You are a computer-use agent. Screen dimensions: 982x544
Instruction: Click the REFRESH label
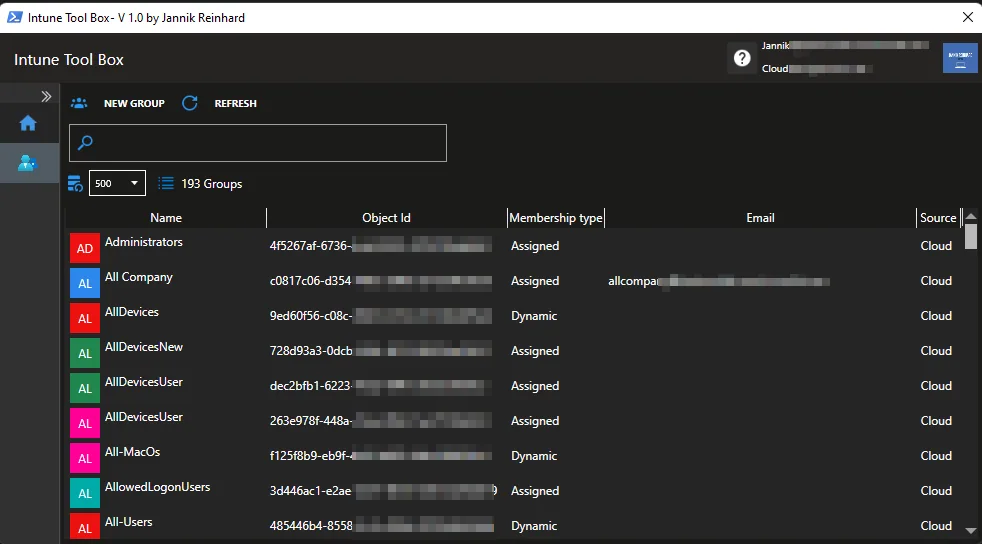coord(235,103)
